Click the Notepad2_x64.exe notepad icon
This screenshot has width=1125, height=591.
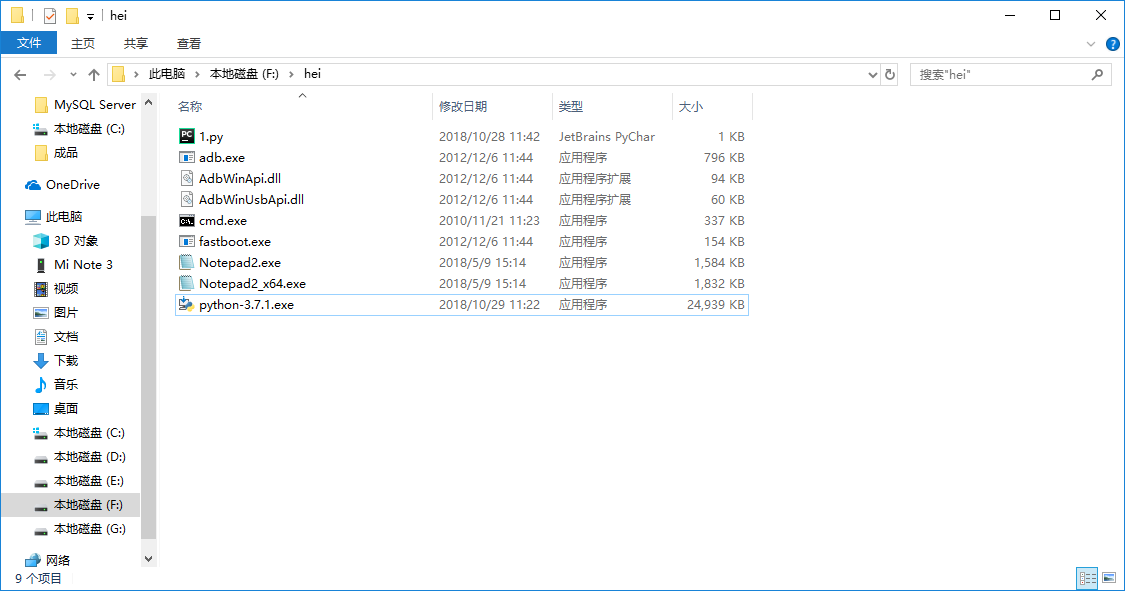click(187, 283)
